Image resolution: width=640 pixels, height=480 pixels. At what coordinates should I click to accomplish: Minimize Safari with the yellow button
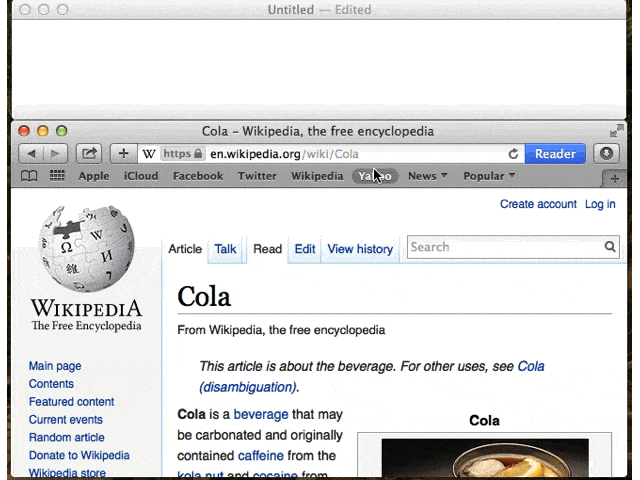[43, 131]
